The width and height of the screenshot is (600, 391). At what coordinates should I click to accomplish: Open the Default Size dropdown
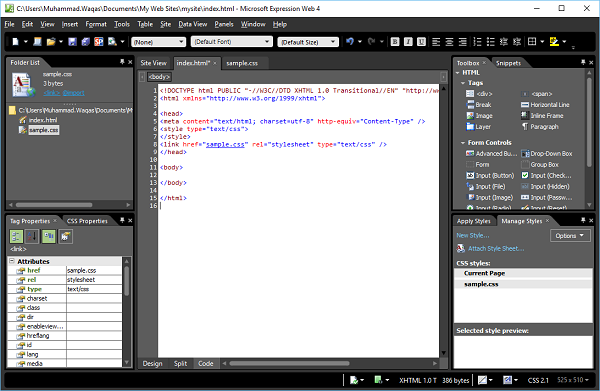[x=308, y=42]
